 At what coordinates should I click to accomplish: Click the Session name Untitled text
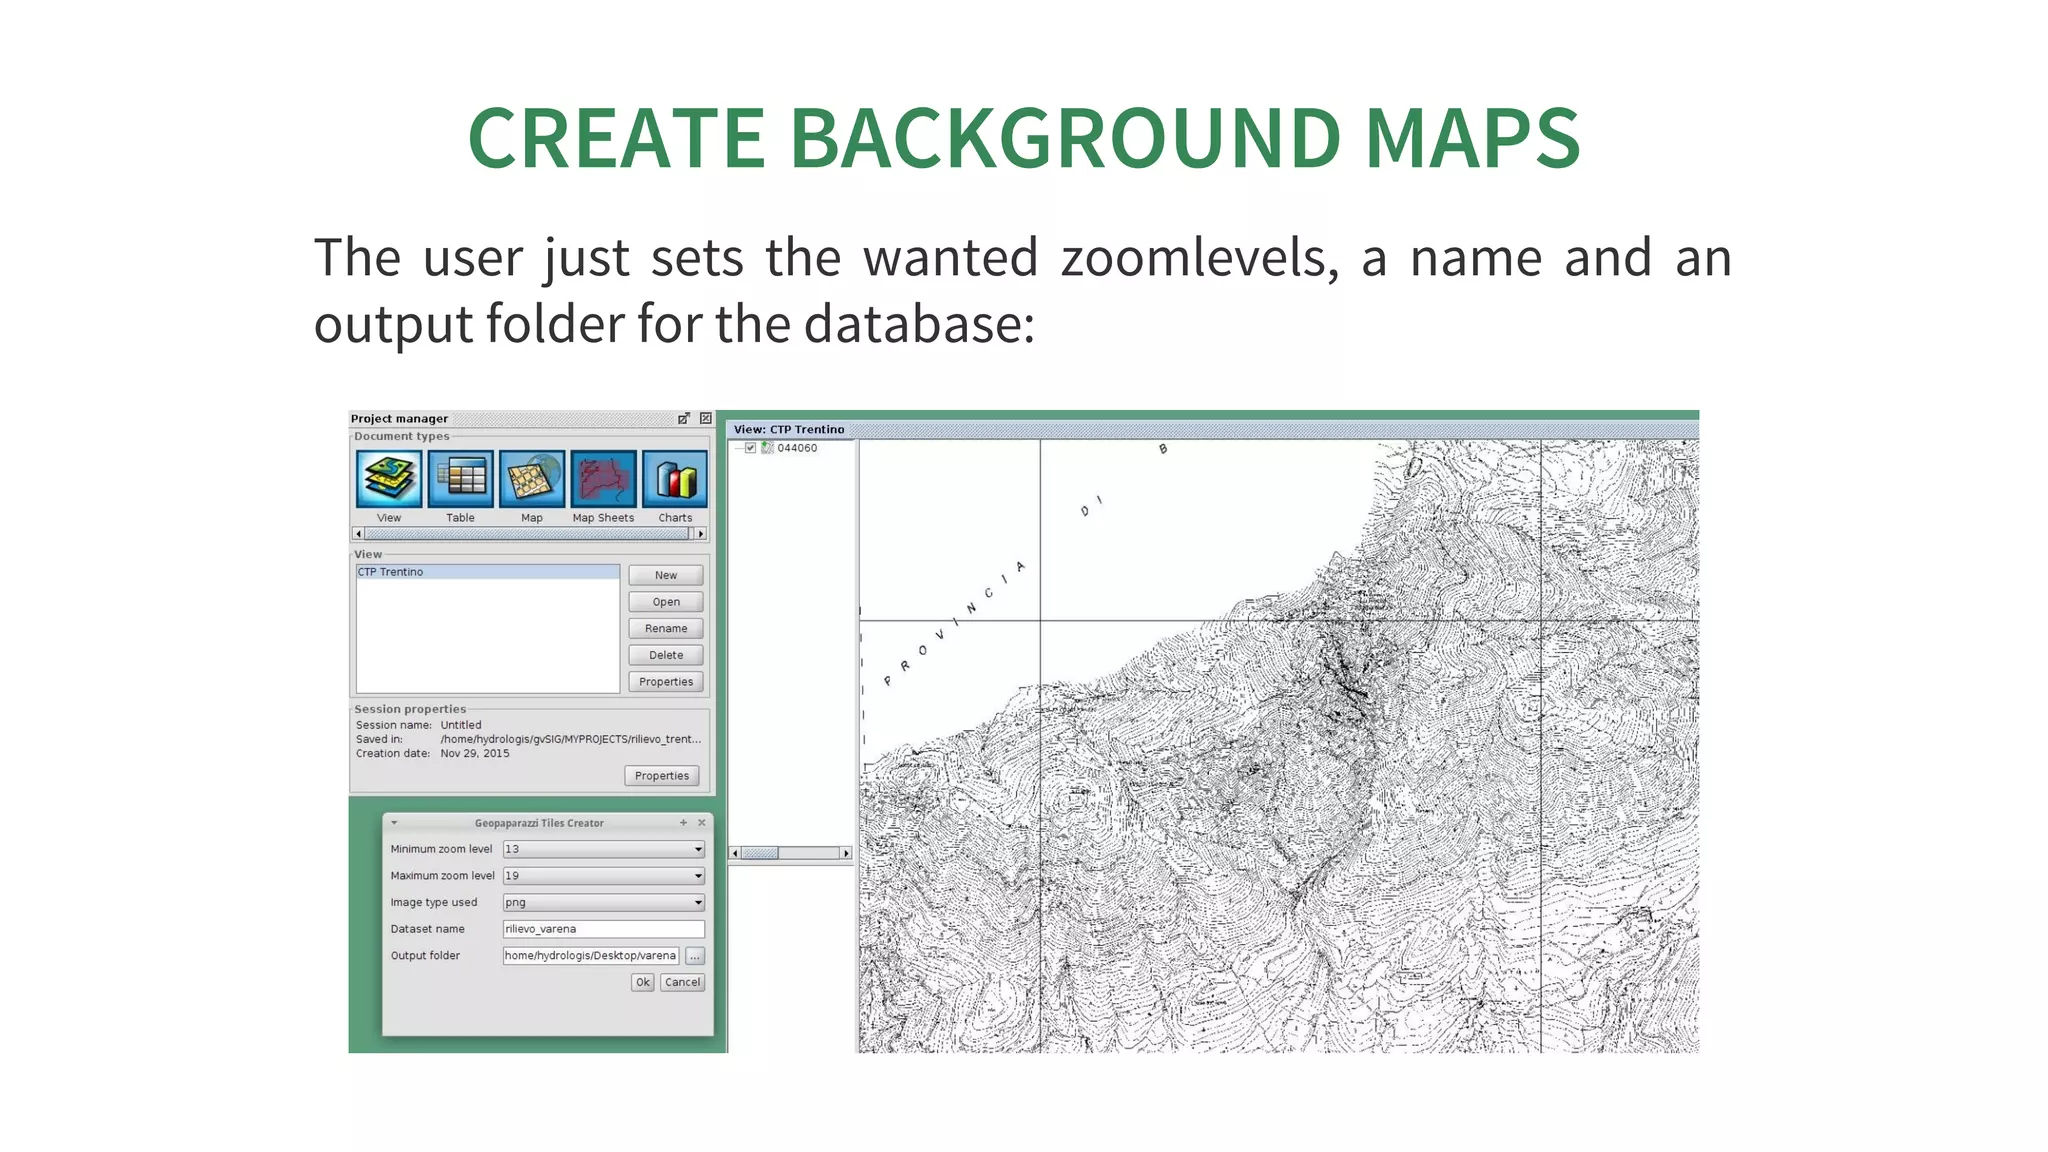point(461,725)
